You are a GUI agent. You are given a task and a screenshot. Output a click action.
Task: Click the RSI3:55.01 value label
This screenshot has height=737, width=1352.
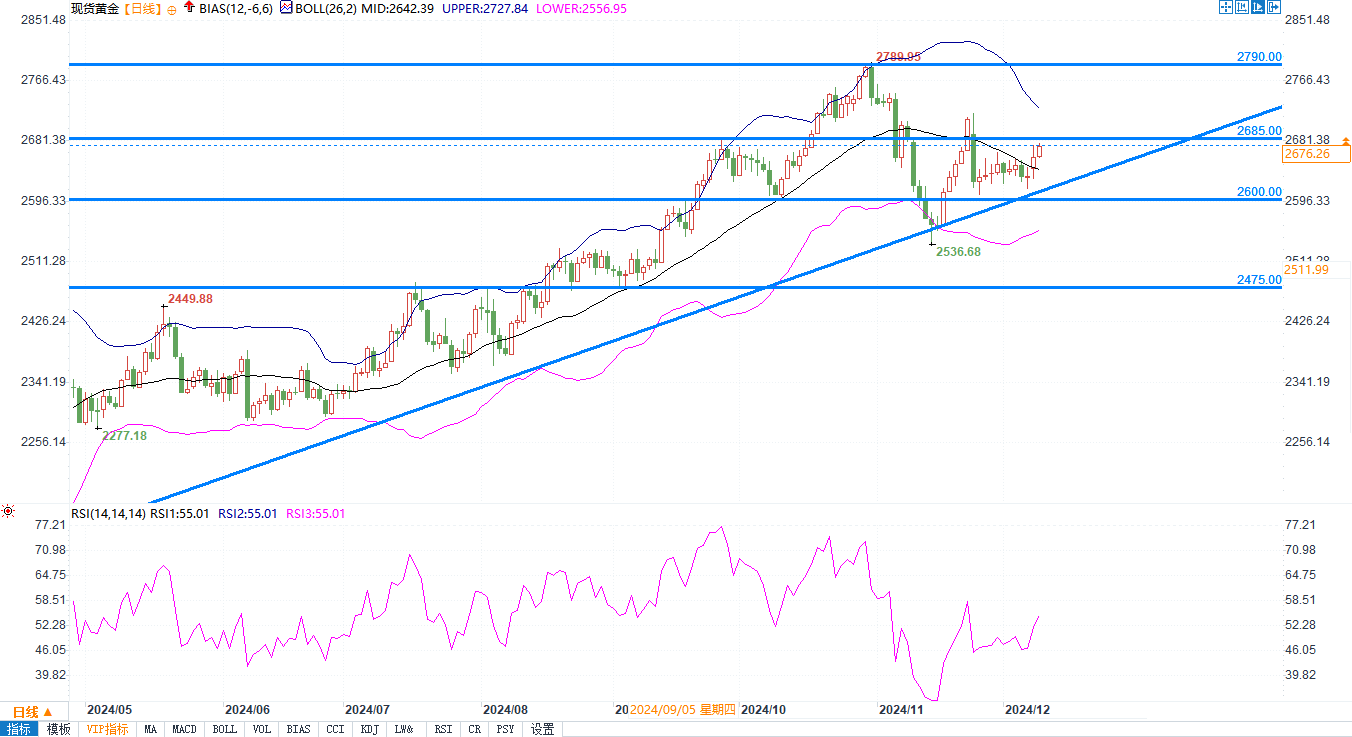coord(316,513)
